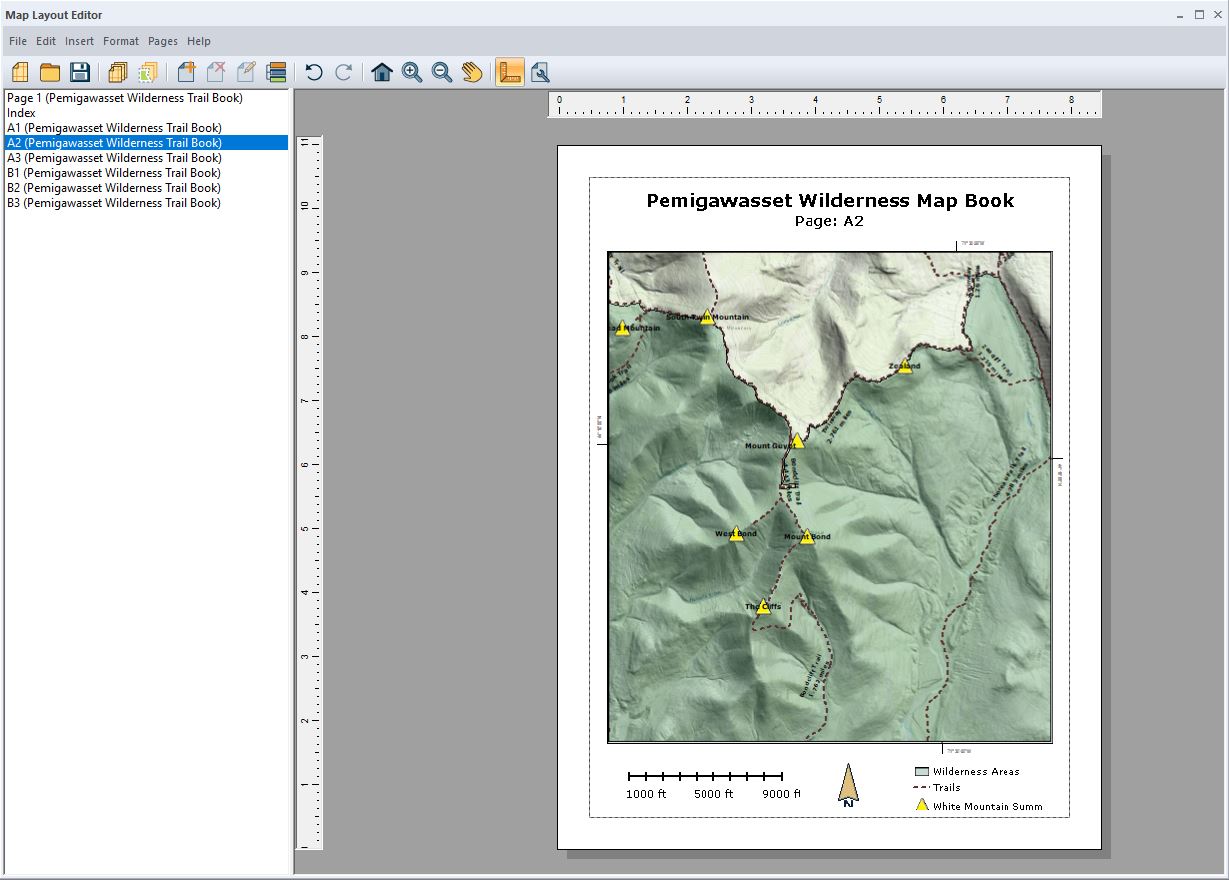Click the South Twin Mountain summit marker
Screen dimensions: 1229x880
point(707,317)
